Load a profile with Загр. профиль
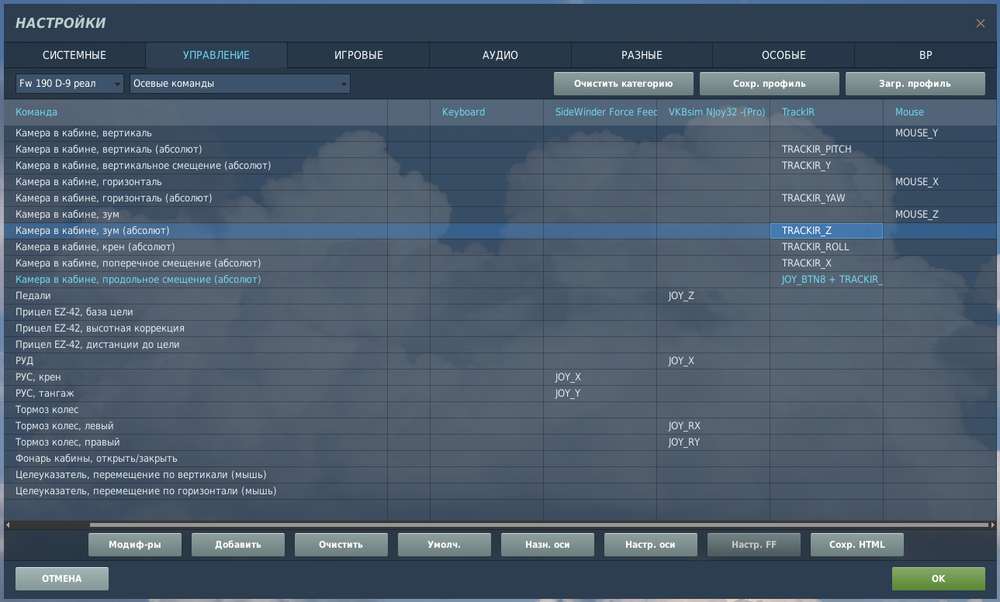The image size is (1000, 602). [x=915, y=84]
